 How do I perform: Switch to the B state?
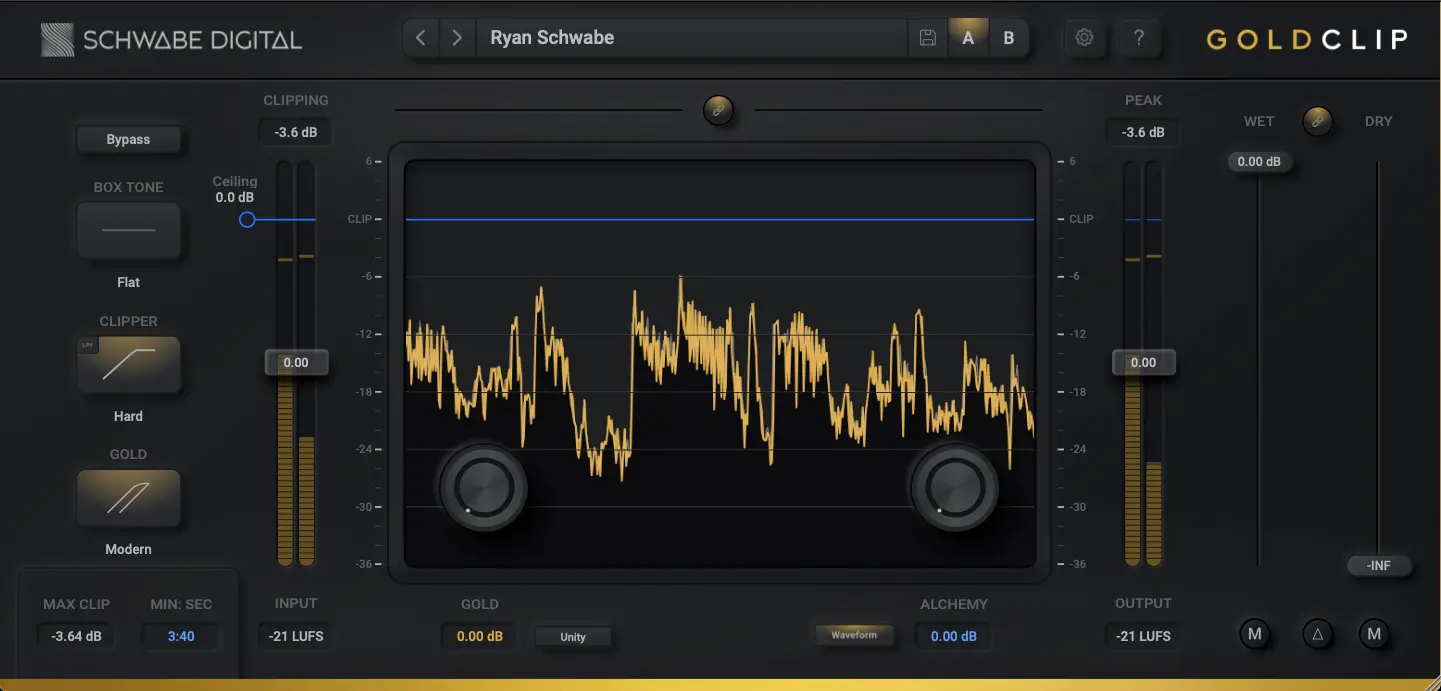[x=1008, y=38]
